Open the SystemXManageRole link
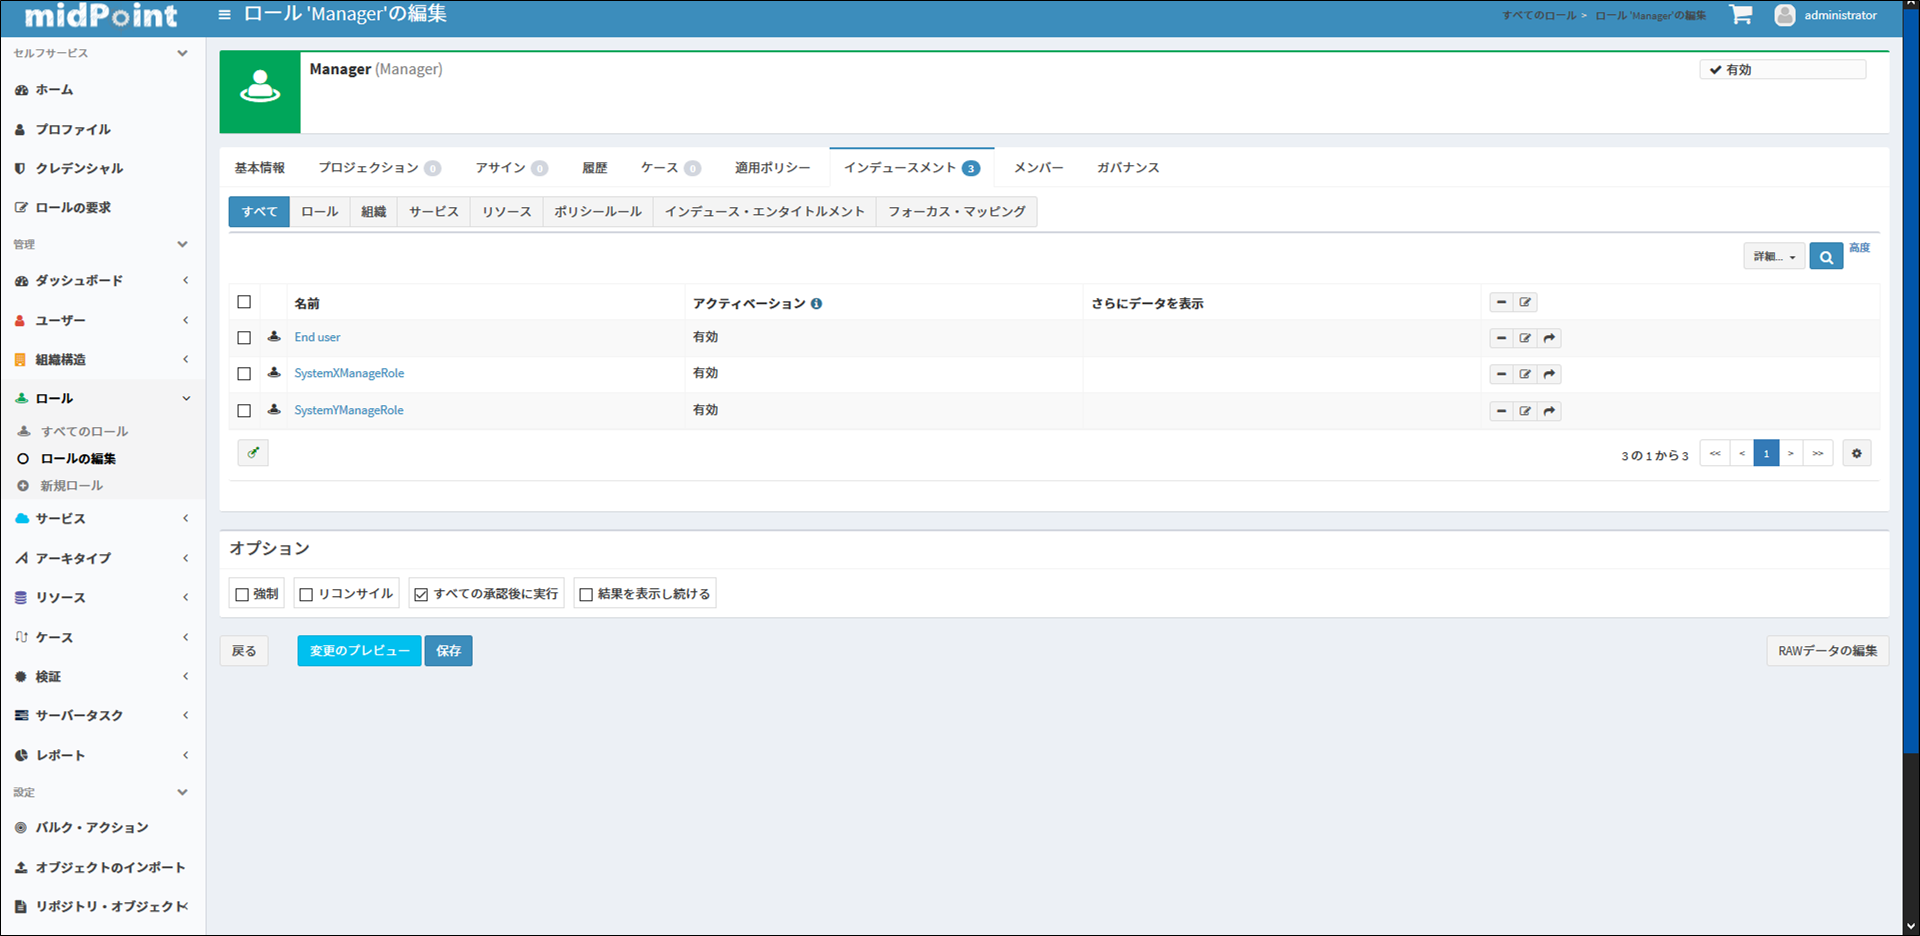Viewport: 1920px width, 936px height. pyautogui.click(x=349, y=373)
